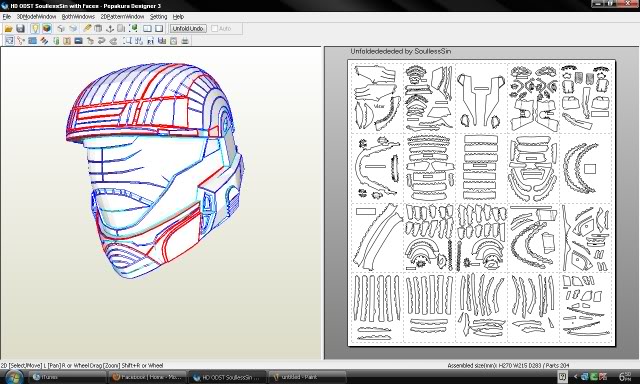The height and width of the screenshot is (384, 640).
Task: Open the File menu
Action: click(7, 17)
